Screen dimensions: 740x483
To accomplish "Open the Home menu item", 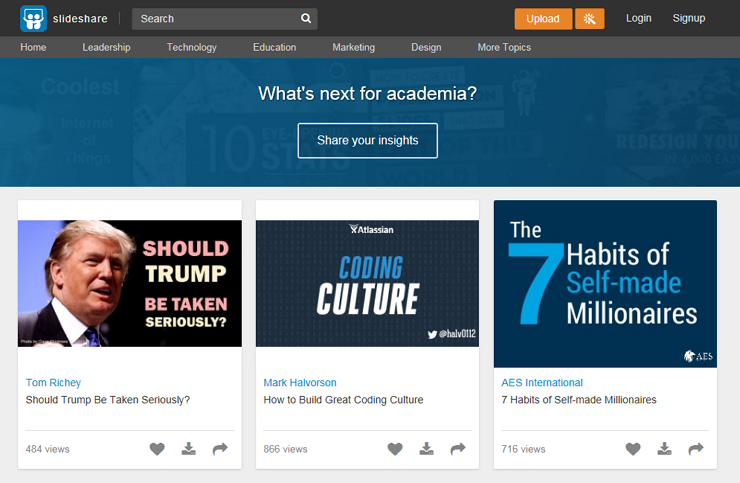I will point(33,47).
